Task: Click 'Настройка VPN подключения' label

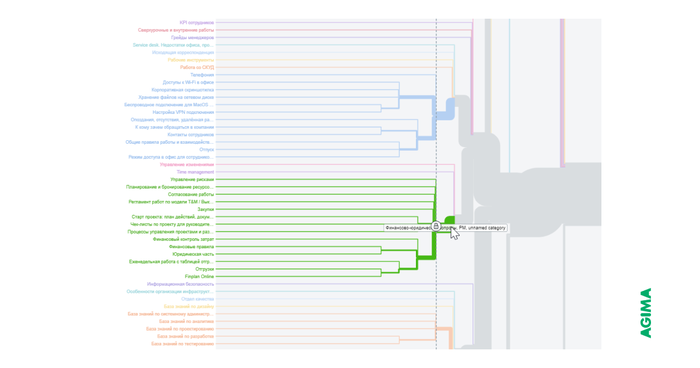Action: tap(183, 113)
